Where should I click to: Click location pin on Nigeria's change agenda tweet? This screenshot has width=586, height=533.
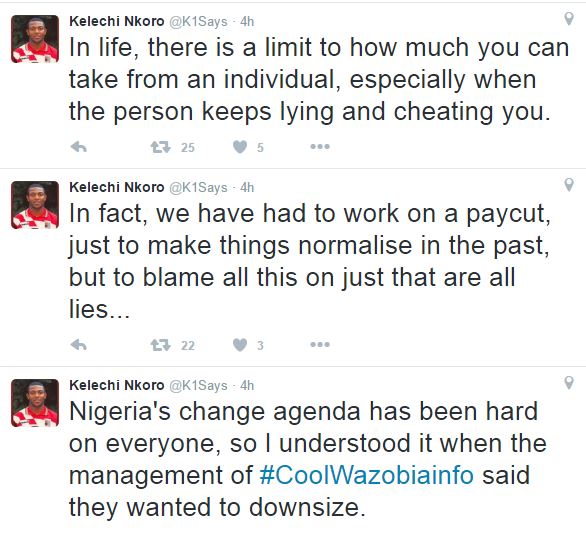pyautogui.click(x=569, y=383)
